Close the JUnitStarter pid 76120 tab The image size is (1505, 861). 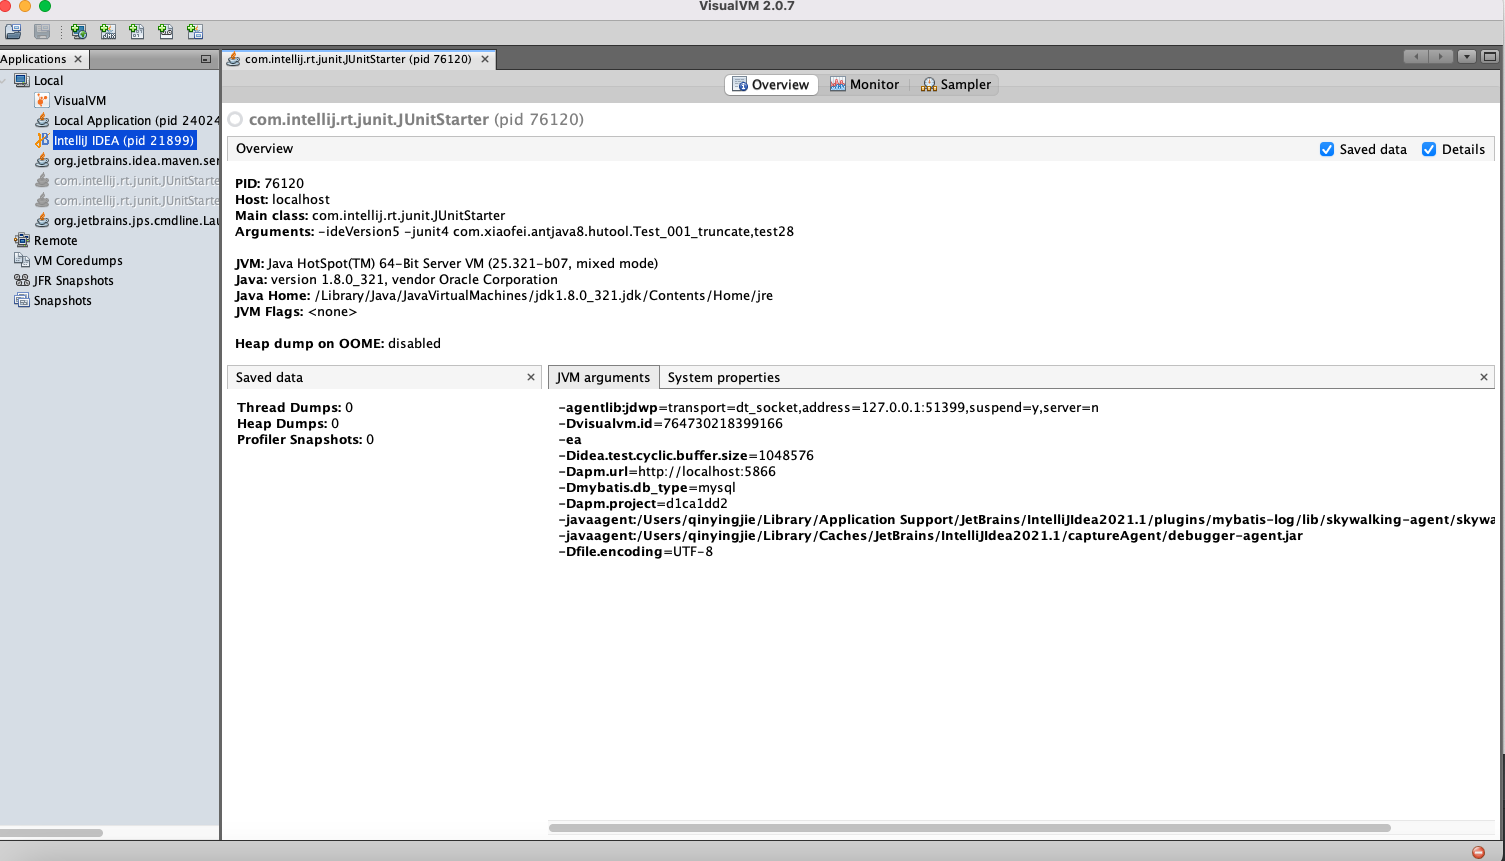coord(485,59)
